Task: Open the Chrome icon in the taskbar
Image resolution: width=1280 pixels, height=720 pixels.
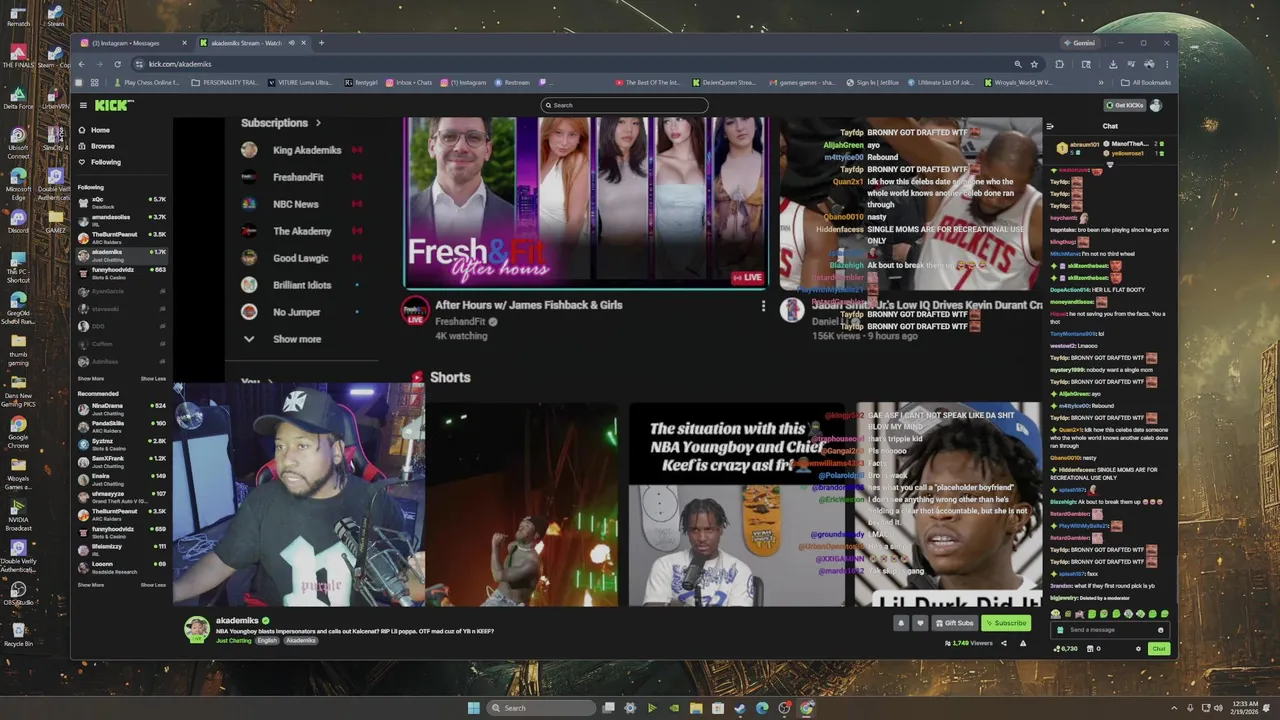Action: pos(807,708)
